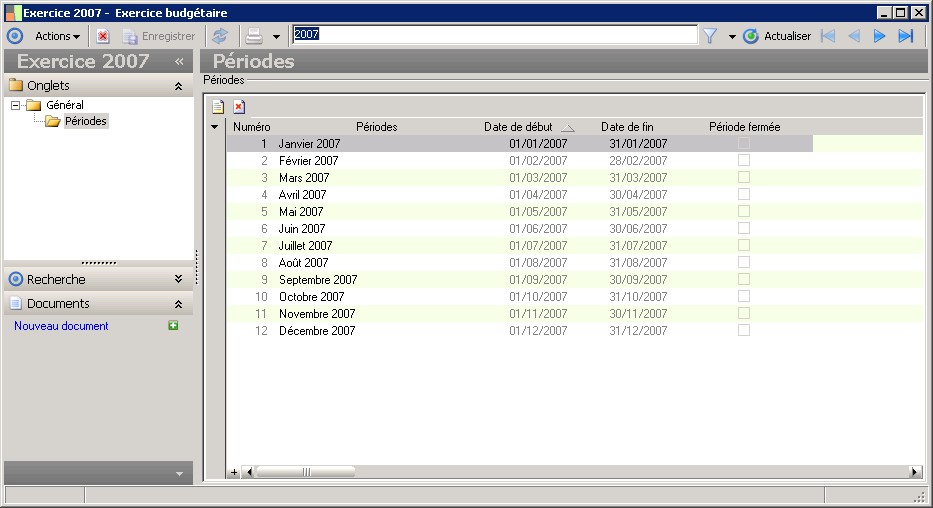The height and width of the screenshot is (508, 933).
Task: Select the Décembre 2007 period name
Action: [x=317, y=331]
